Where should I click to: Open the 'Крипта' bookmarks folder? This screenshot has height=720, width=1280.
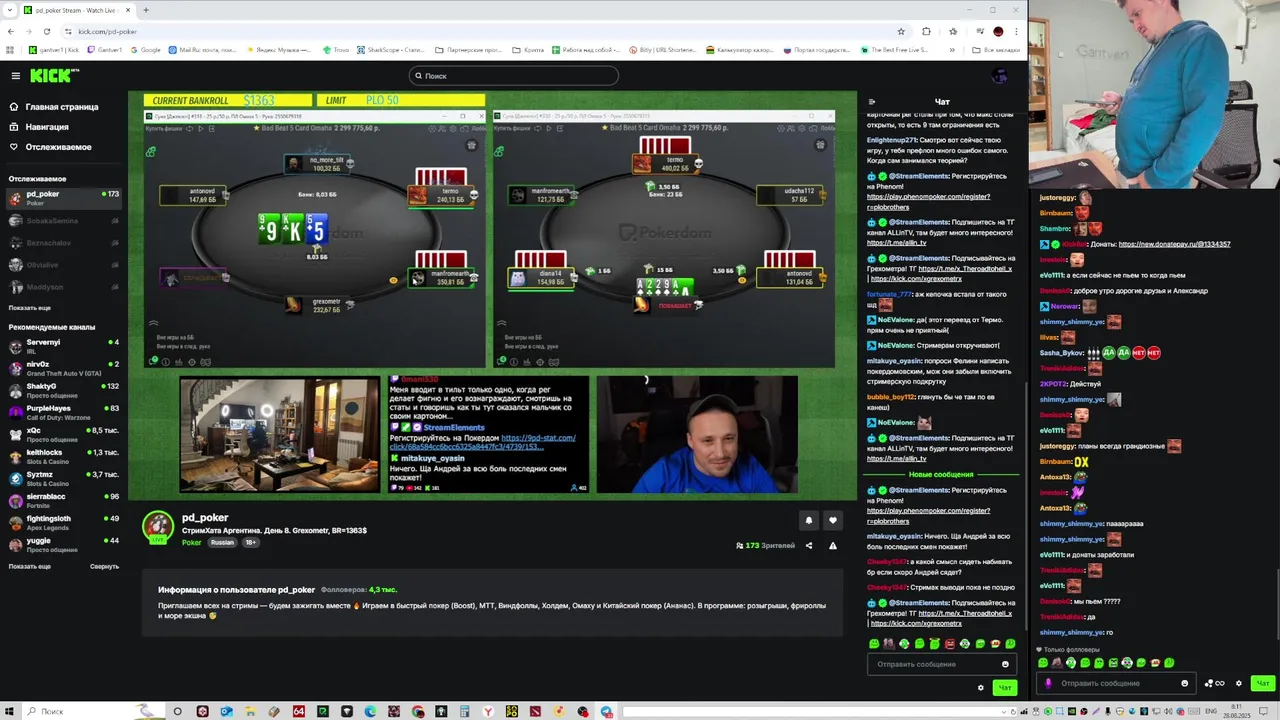tap(528, 50)
